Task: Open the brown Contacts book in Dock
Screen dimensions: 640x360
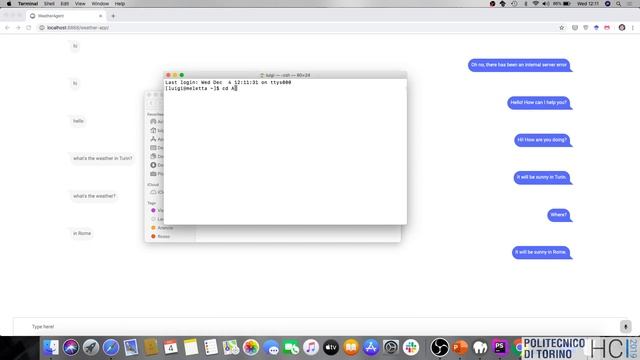Action: (151, 347)
